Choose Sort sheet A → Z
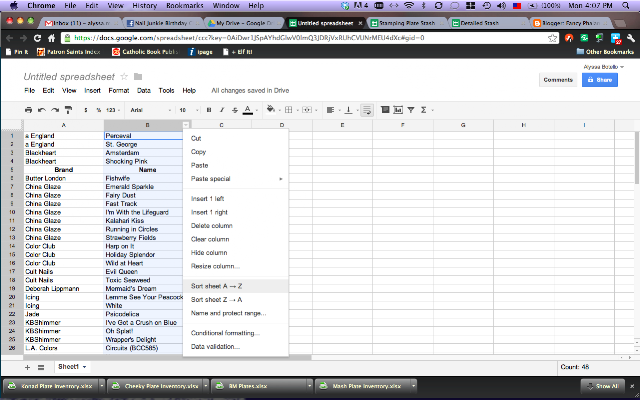 coord(236,286)
